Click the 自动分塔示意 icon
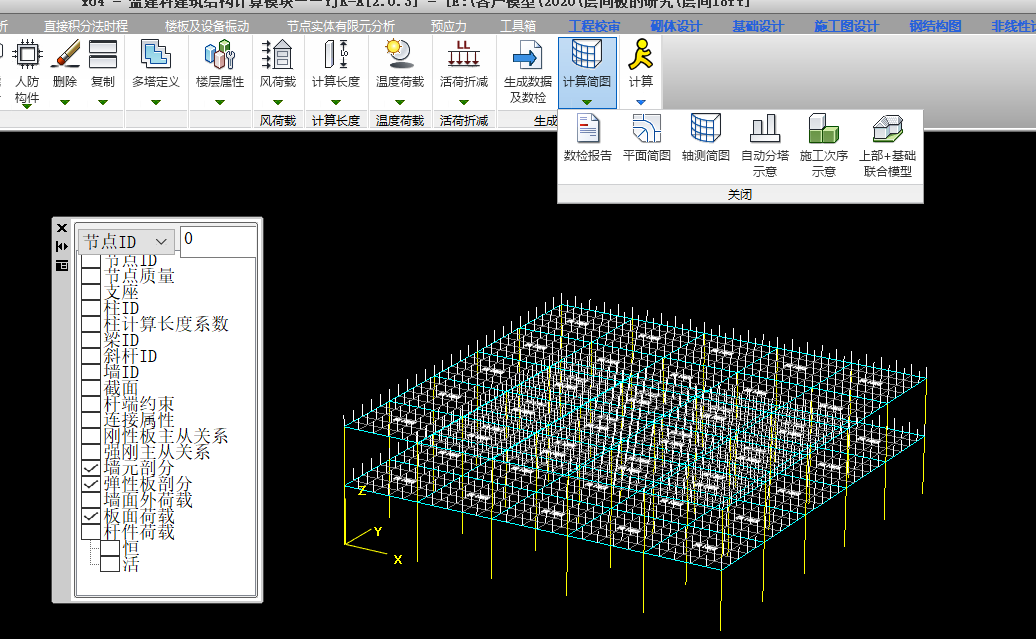Image resolution: width=1036 pixels, height=639 pixels. click(x=764, y=128)
